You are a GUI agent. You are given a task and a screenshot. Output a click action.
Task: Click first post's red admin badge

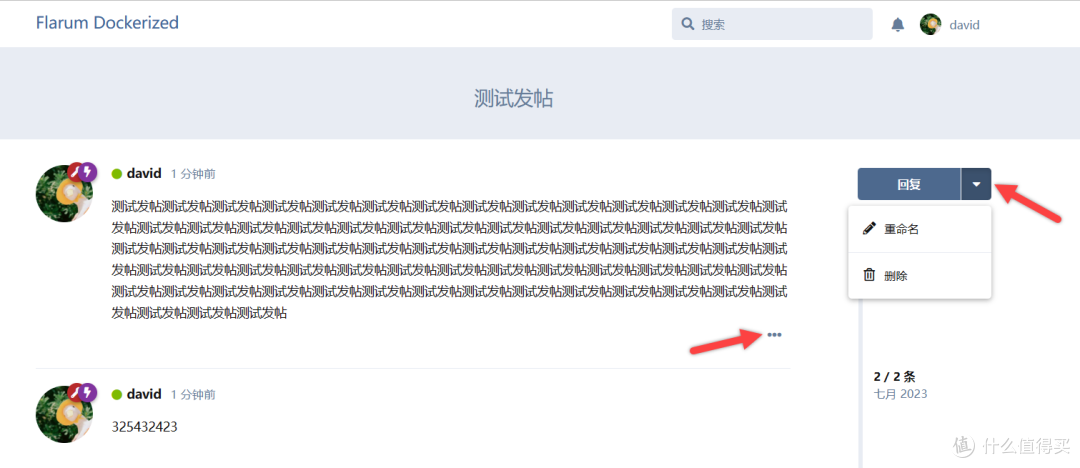[x=74, y=172]
